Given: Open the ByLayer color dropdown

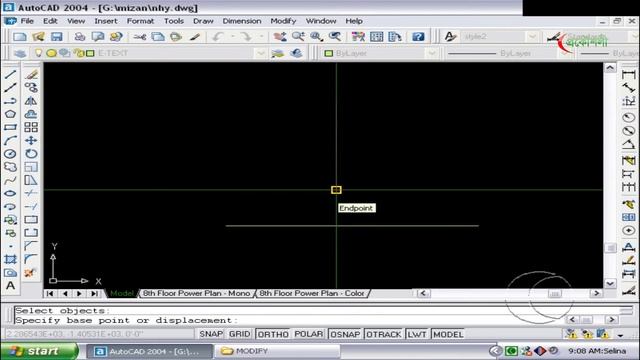Looking at the screenshot, I should [431, 53].
